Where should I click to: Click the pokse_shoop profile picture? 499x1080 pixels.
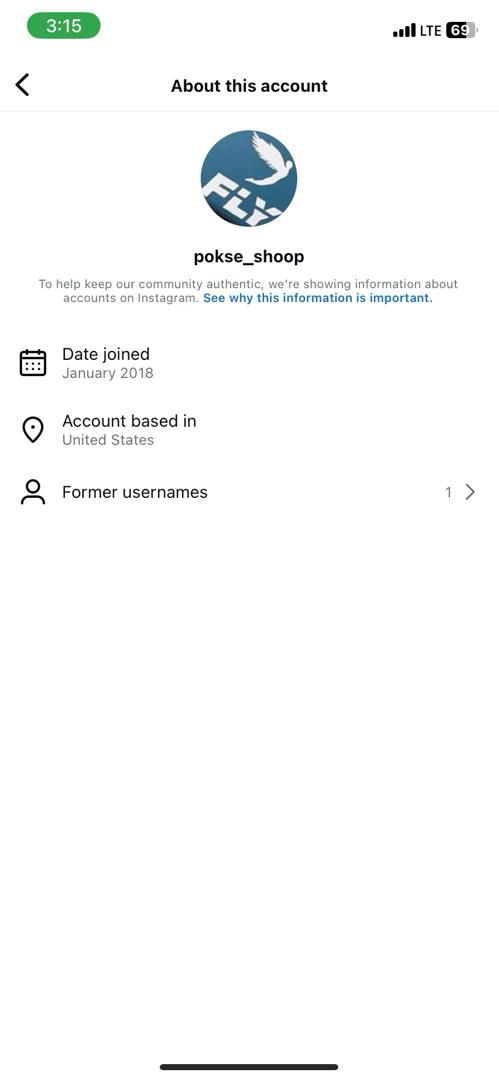tap(249, 178)
